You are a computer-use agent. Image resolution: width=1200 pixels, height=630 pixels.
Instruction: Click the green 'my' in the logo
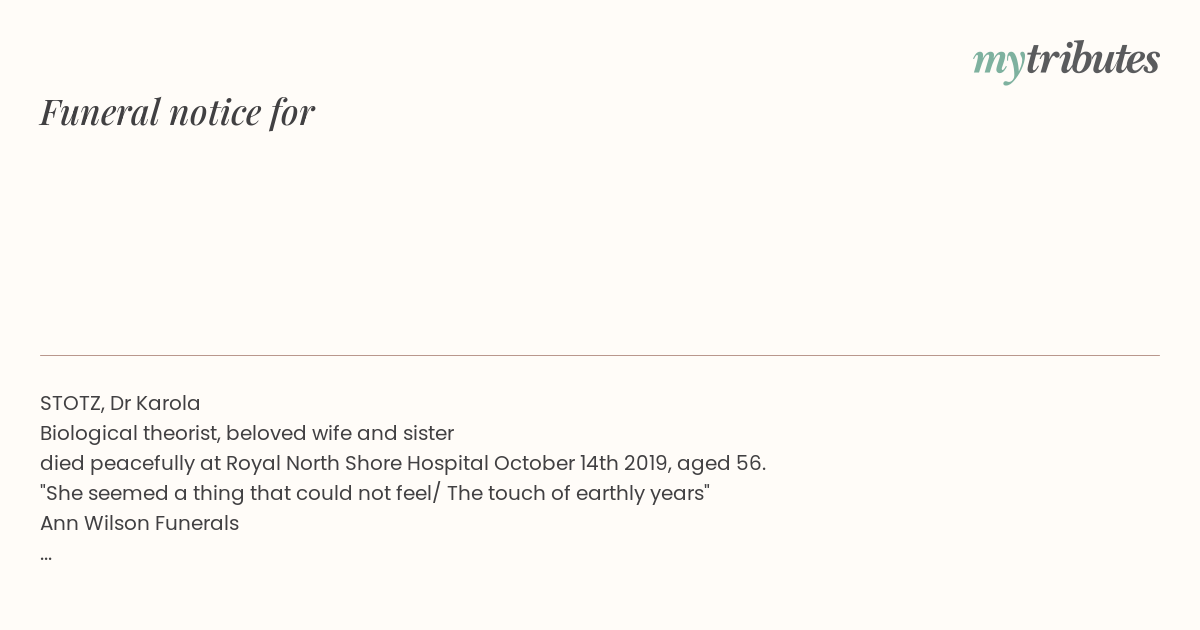998,64
